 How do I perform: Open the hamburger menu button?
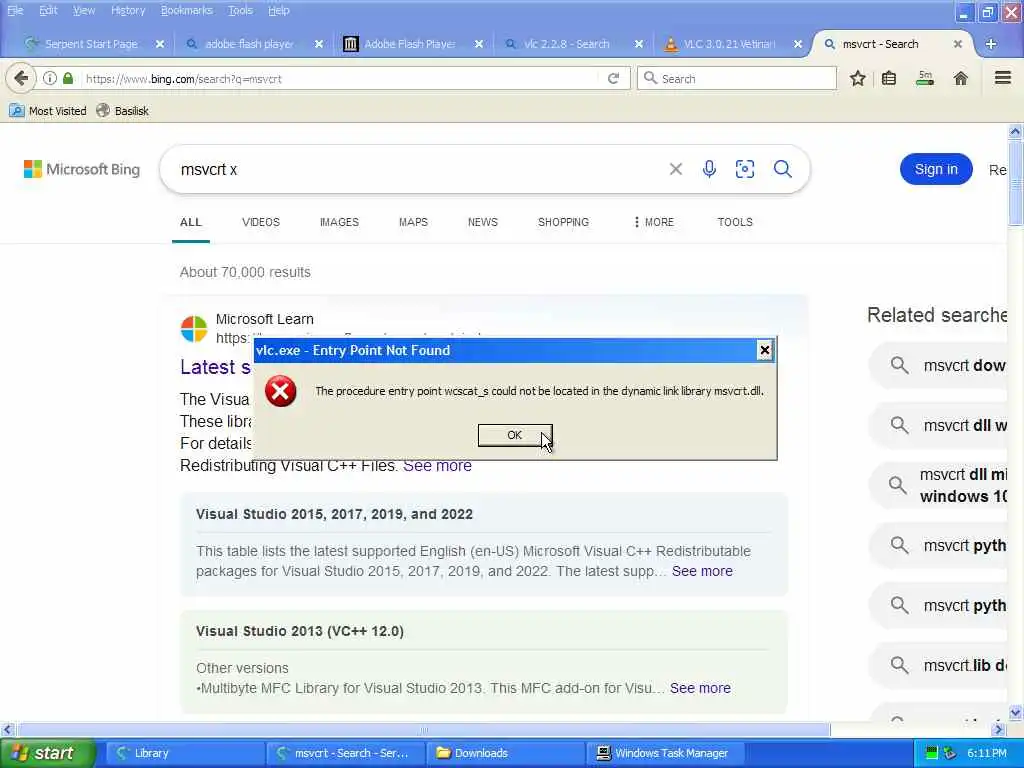point(1002,78)
